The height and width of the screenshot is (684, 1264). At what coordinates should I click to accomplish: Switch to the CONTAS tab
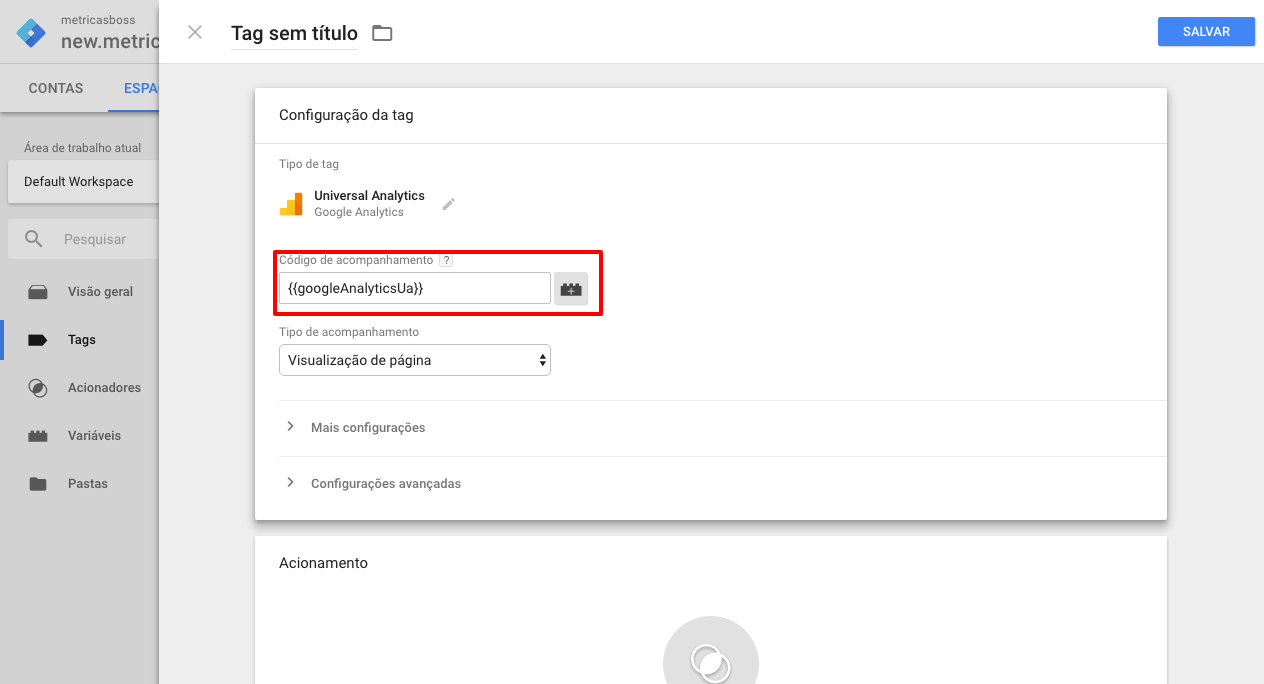[x=56, y=88]
